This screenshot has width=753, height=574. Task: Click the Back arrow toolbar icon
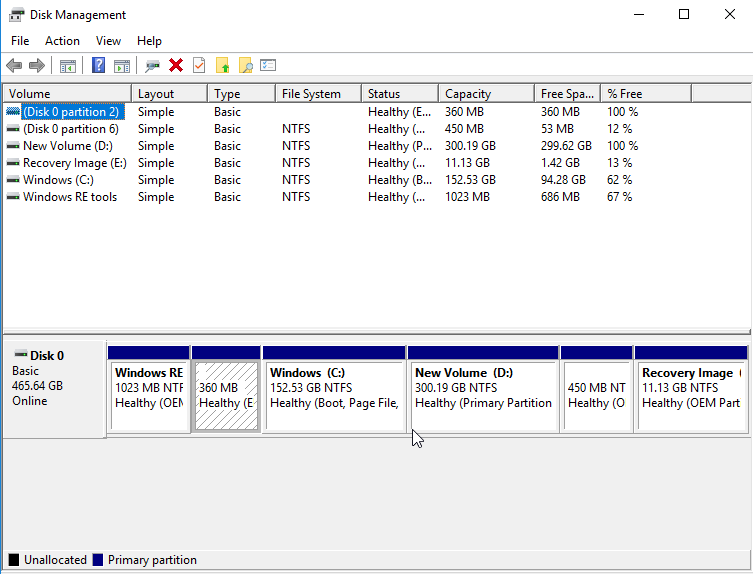click(x=14, y=66)
